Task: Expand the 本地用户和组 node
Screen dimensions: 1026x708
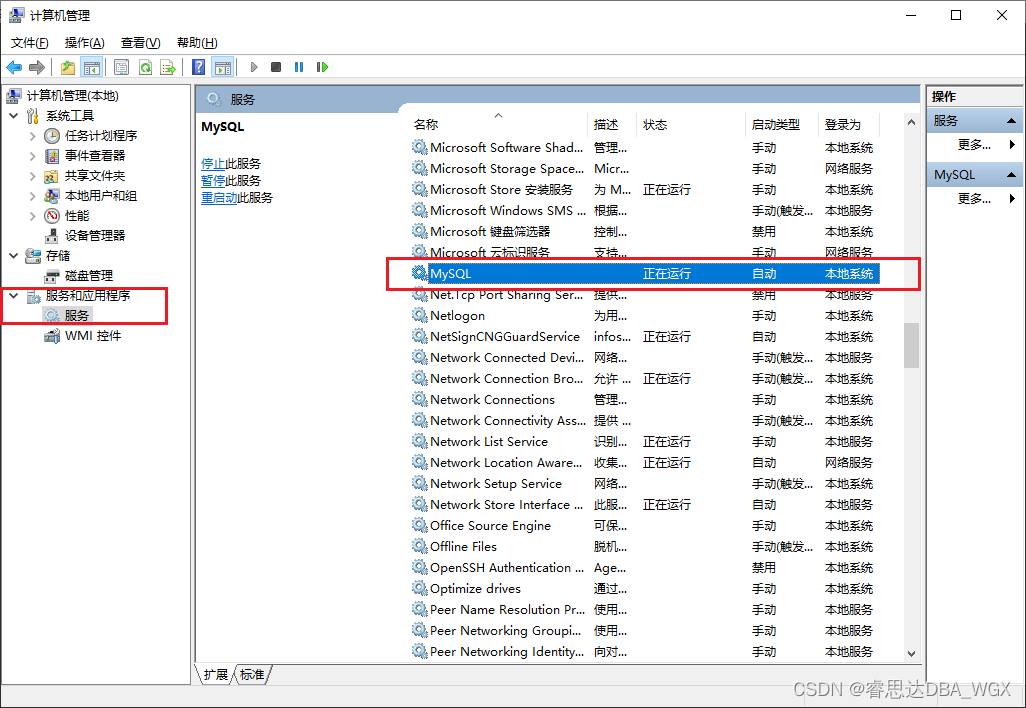Action: [x=32, y=196]
